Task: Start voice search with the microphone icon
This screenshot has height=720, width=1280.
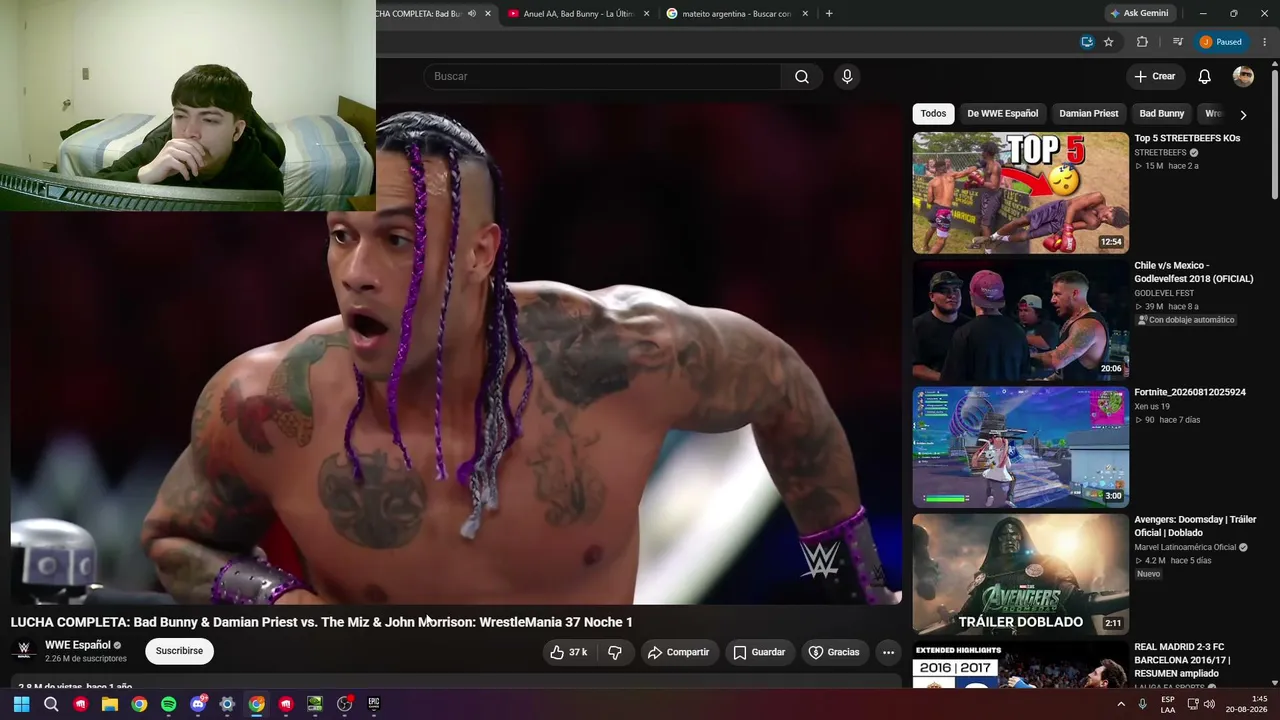Action: click(847, 76)
